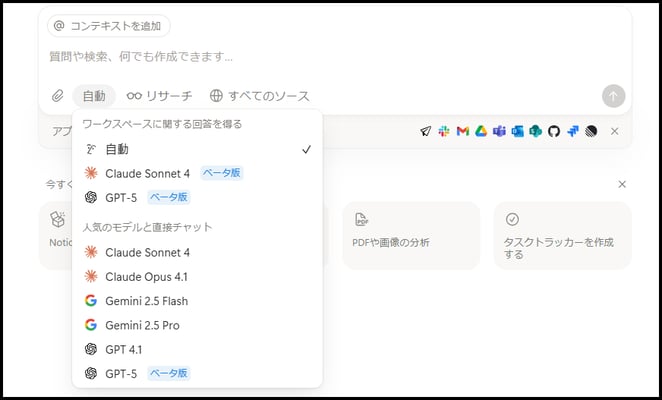Click the Gmail app icon
Viewport: 662px width, 400px height.
463,131
